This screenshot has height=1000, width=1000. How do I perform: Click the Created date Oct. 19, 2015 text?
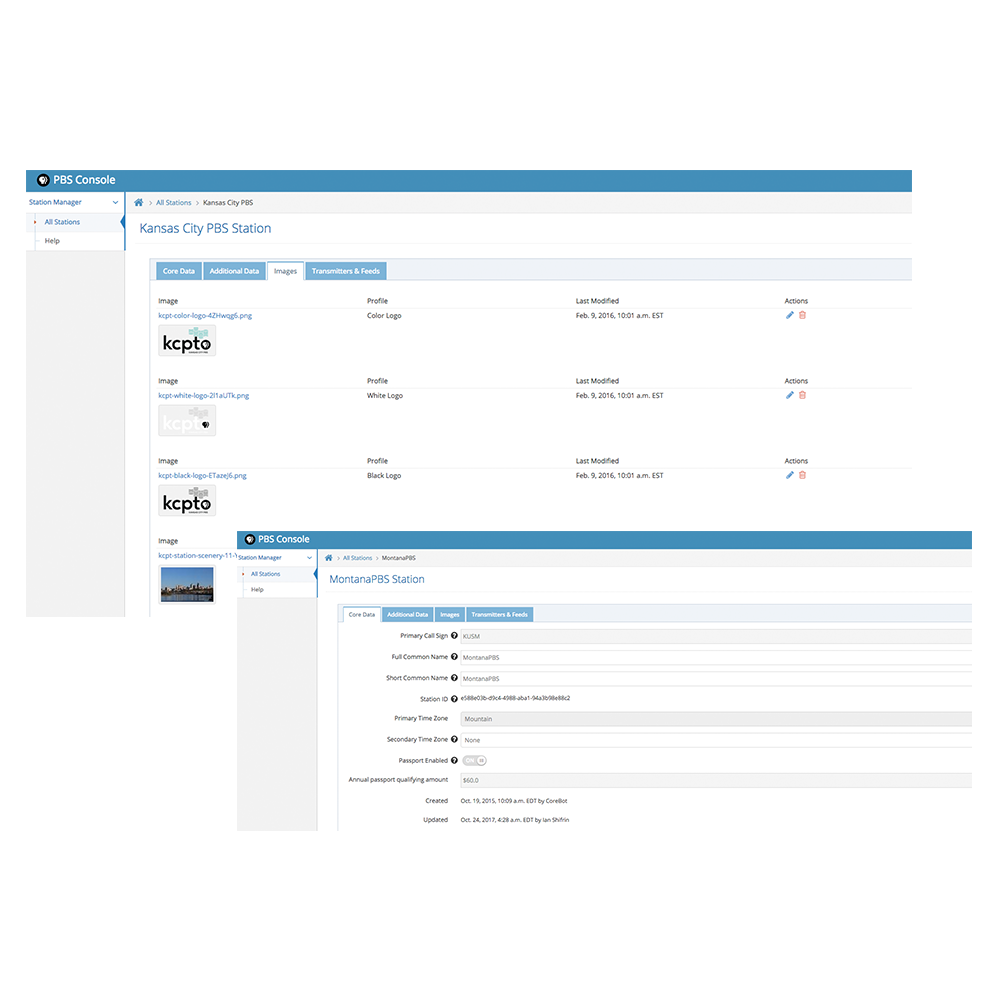(x=513, y=801)
